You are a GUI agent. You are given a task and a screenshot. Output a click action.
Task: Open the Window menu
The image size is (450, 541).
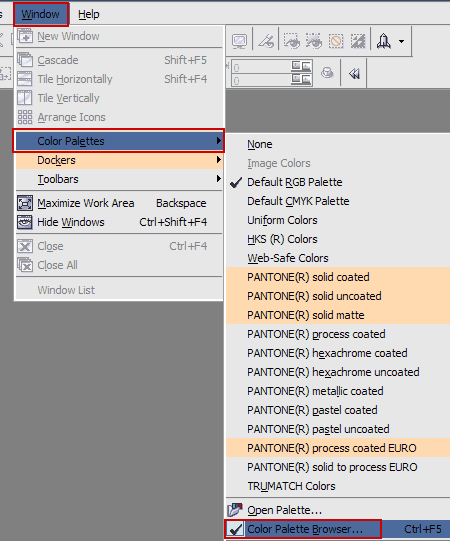(x=41, y=14)
